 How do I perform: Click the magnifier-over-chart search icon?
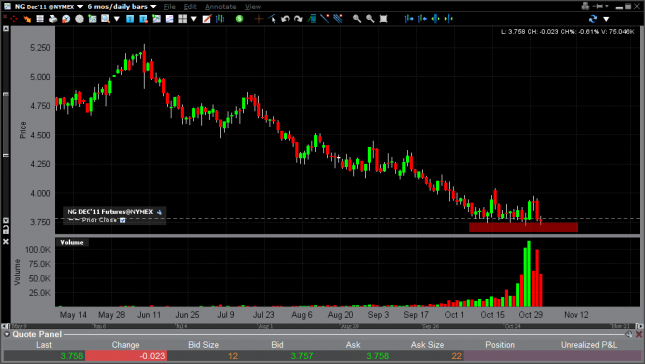pos(105,19)
